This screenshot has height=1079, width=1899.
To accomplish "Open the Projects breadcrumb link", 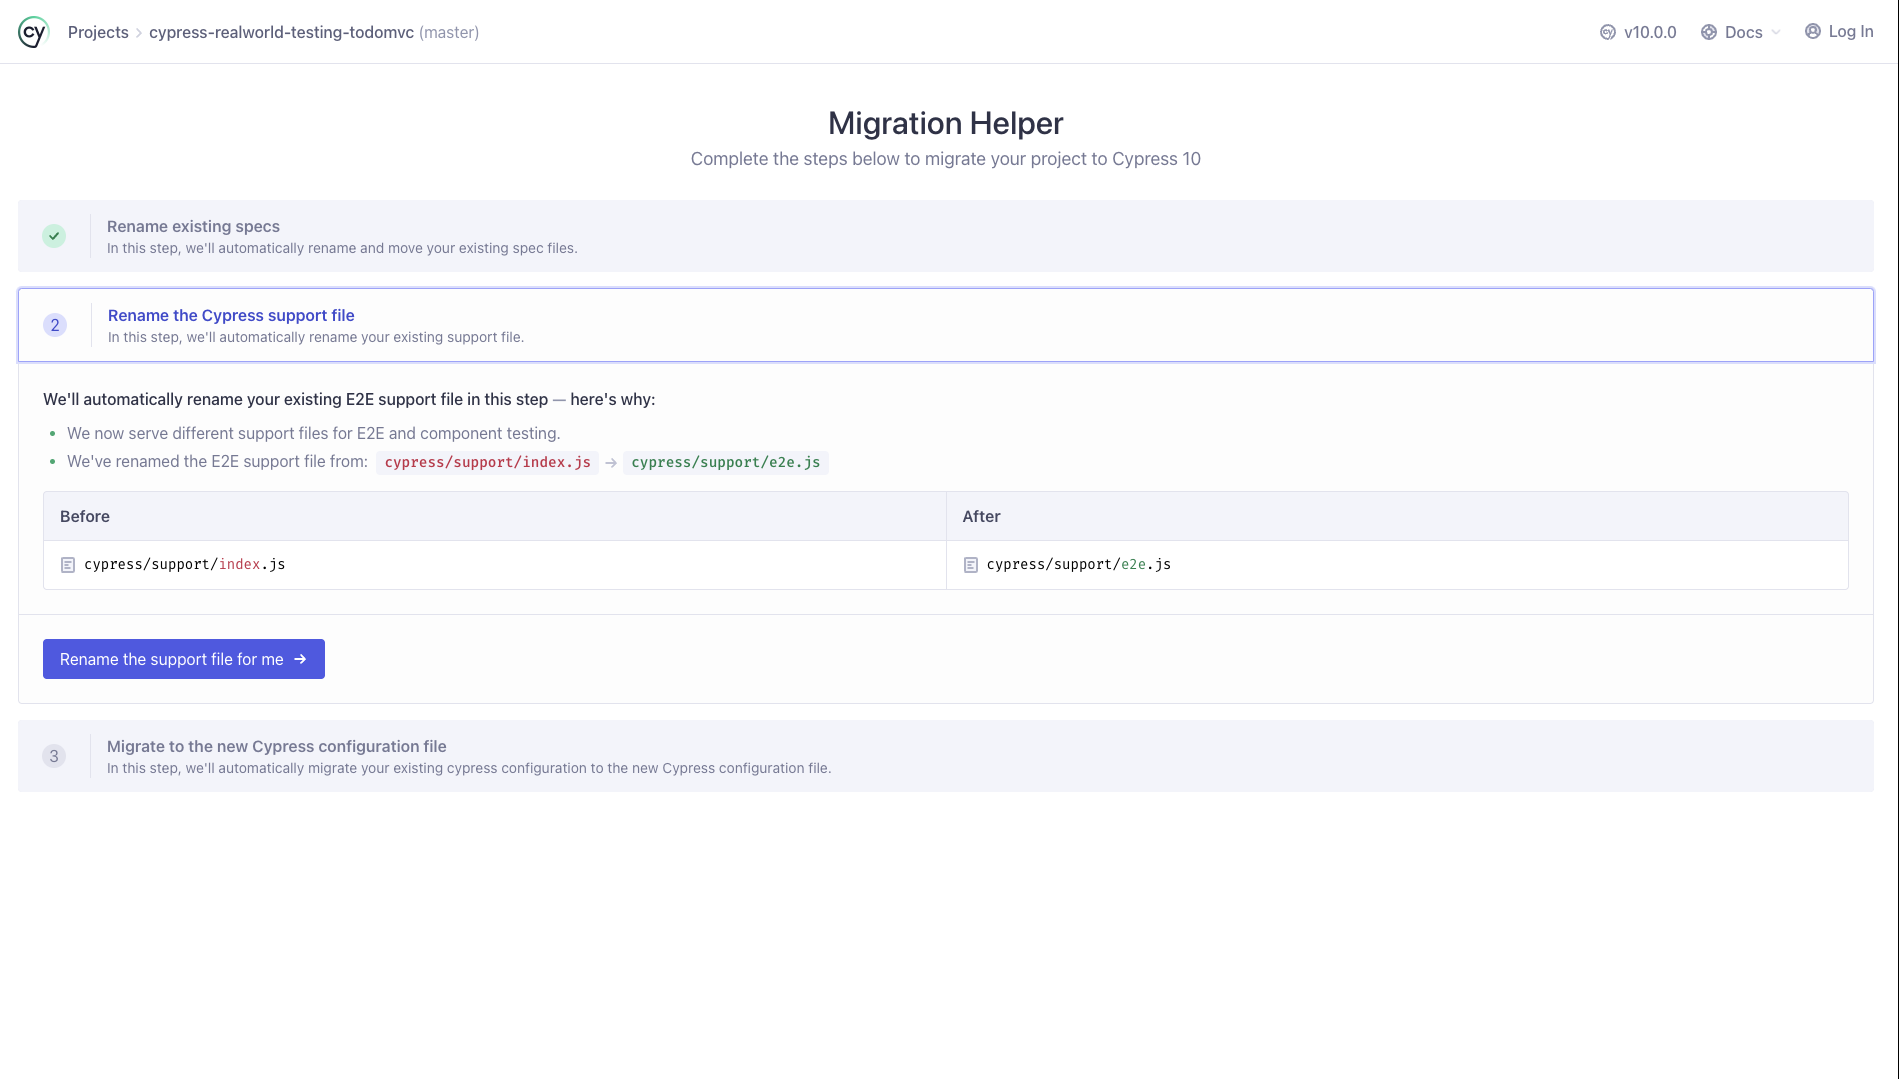I will coord(98,32).
